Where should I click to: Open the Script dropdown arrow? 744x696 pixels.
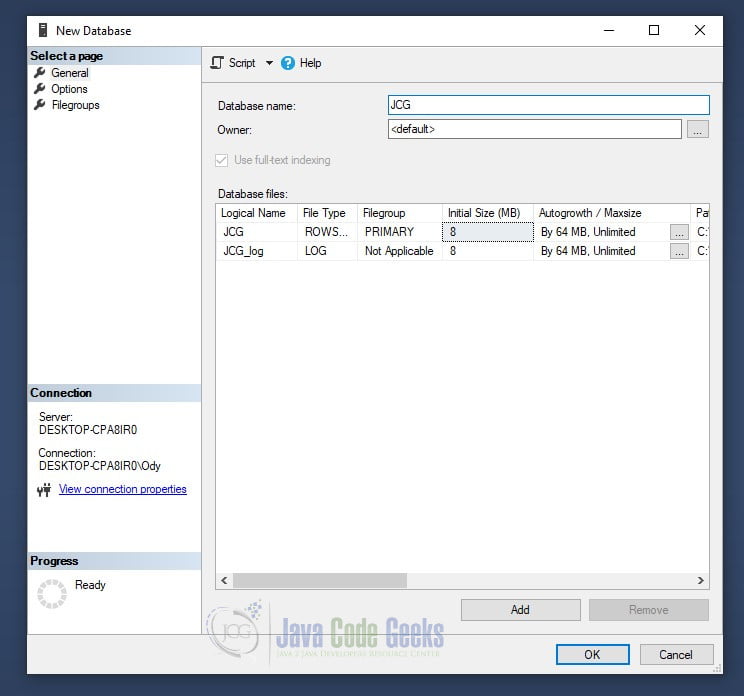coord(269,63)
